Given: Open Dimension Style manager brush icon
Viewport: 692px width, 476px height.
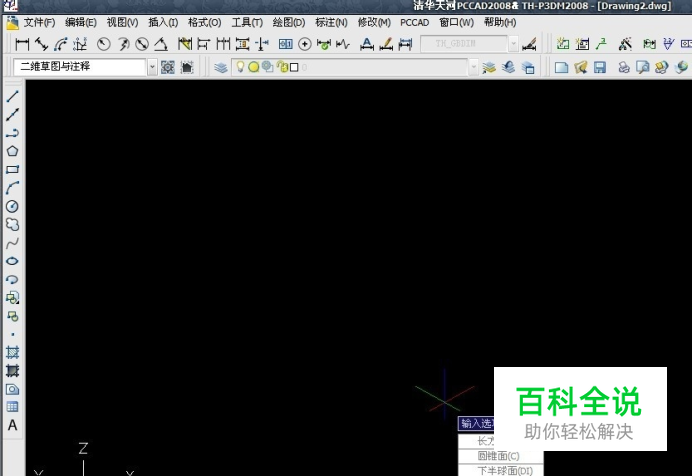Looking at the screenshot, I should pos(529,44).
